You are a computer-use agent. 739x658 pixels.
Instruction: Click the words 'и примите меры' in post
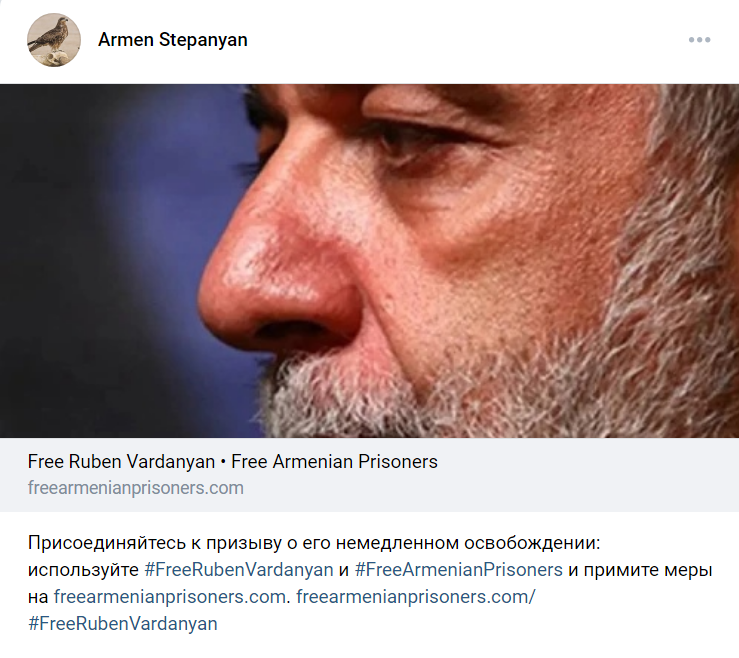[640, 570]
